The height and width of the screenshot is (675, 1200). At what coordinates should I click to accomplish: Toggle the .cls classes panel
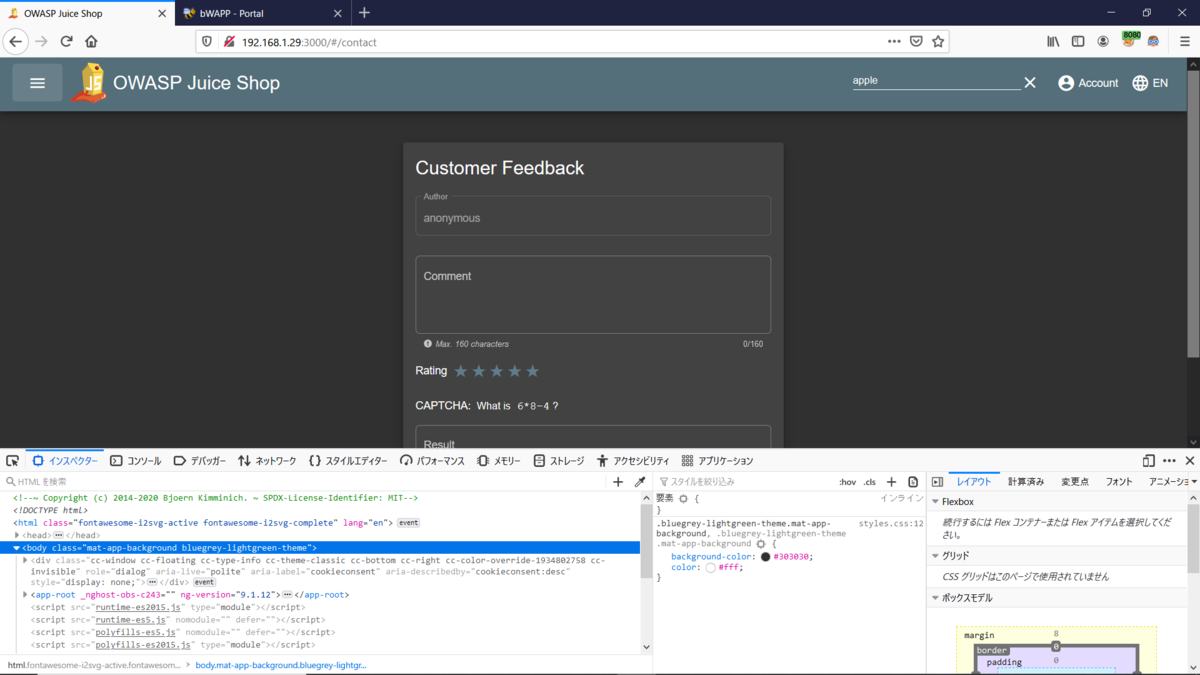870,482
